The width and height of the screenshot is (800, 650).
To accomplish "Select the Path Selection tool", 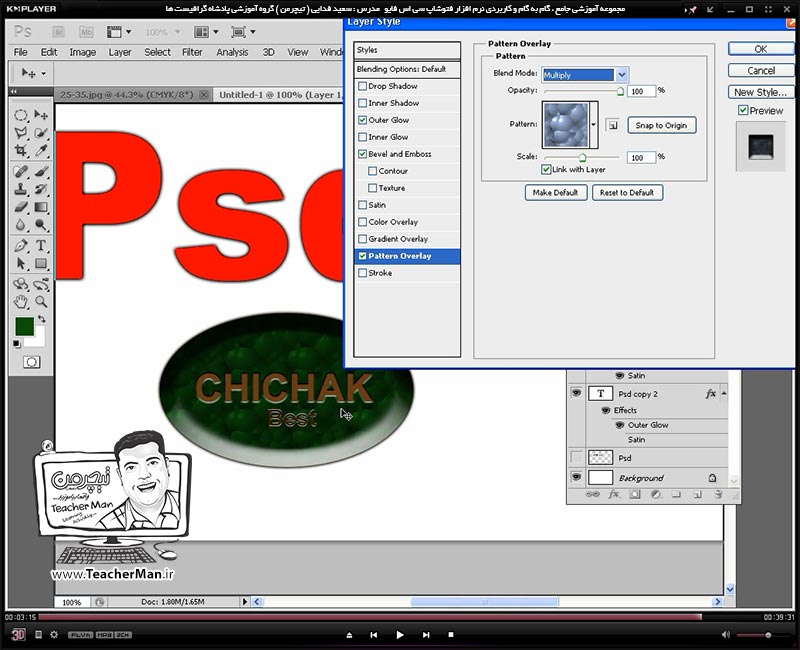I will 21,263.
